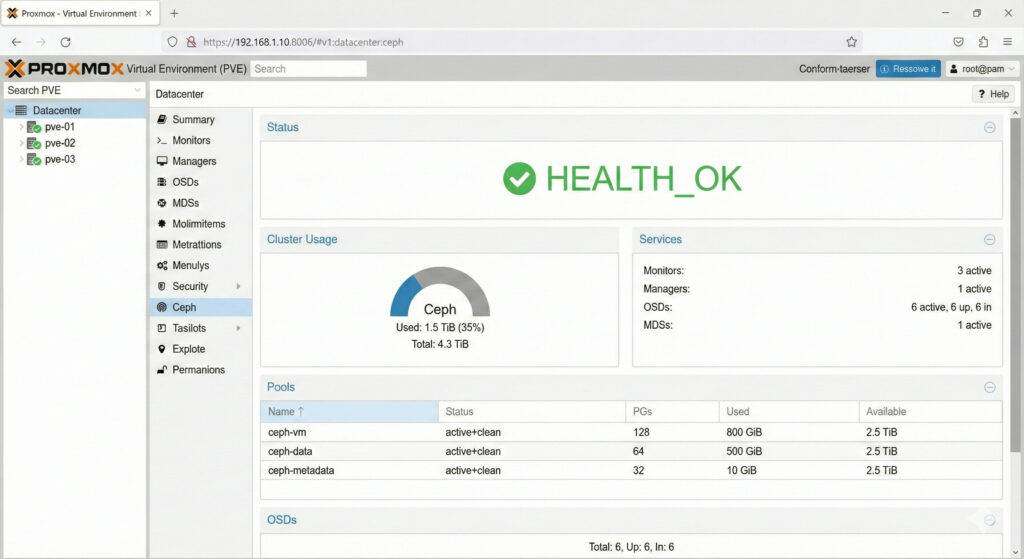Click the Explote pin icon
Screen dimensions: 1024x559
[162, 349]
